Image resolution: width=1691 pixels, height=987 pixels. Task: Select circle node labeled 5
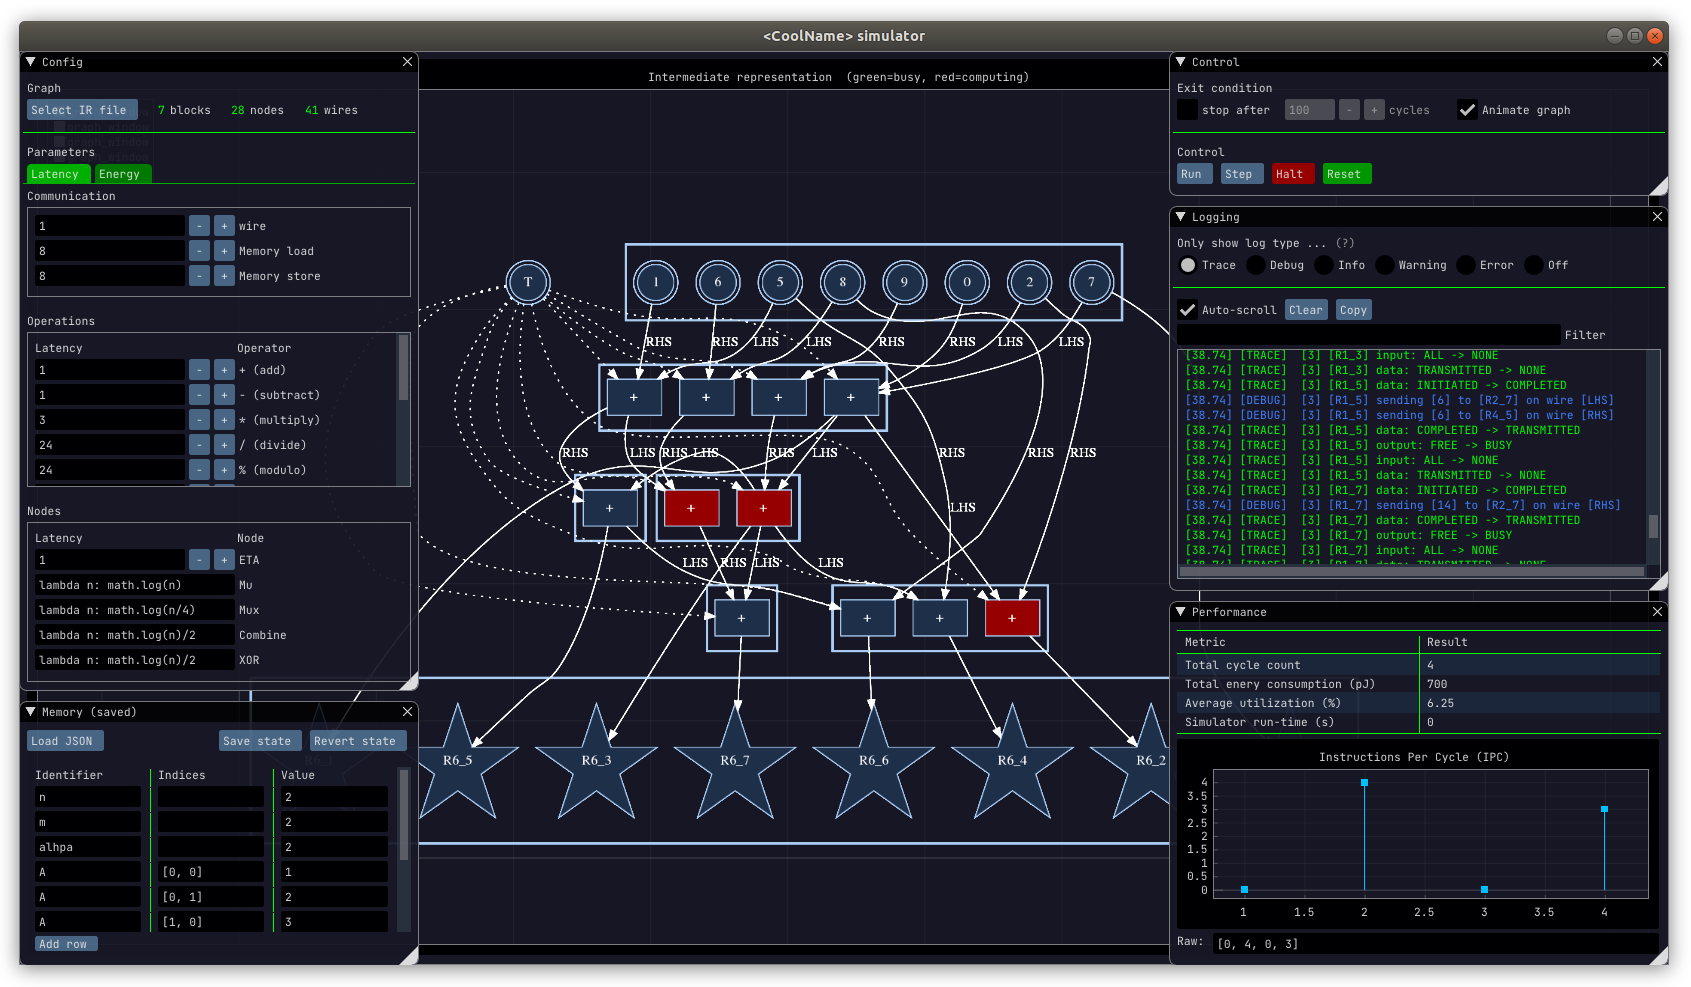780,282
